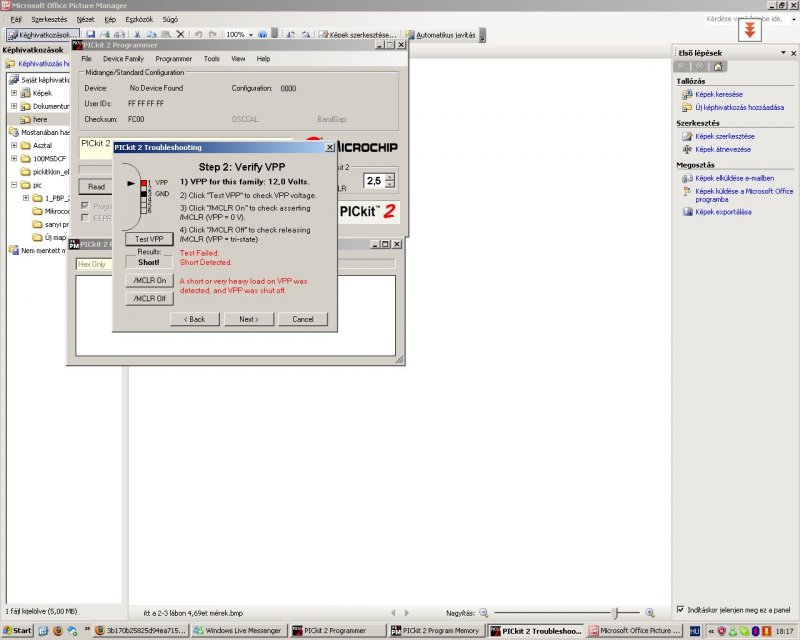Image resolution: width=800 pixels, height=640 pixels.
Task: Toggle Program Memory checkbox in PICkit 2 Programmer
Action: (x=85, y=205)
